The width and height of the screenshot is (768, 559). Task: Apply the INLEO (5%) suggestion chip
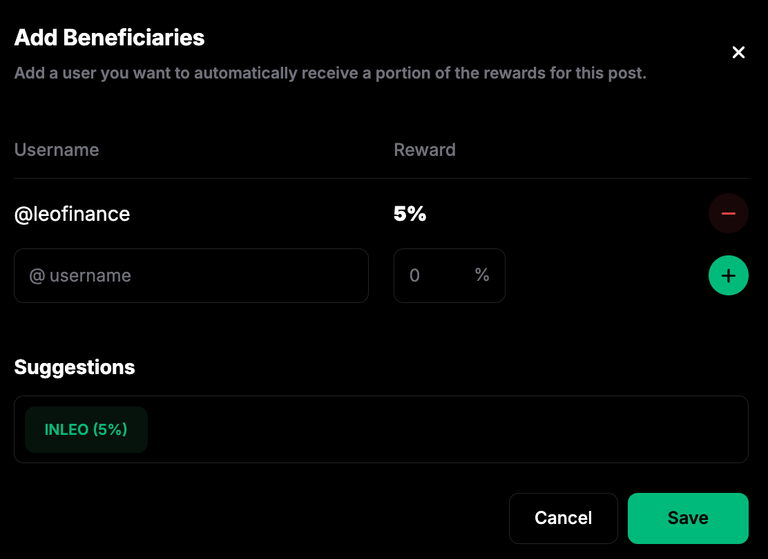pyautogui.click(x=86, y=430)
